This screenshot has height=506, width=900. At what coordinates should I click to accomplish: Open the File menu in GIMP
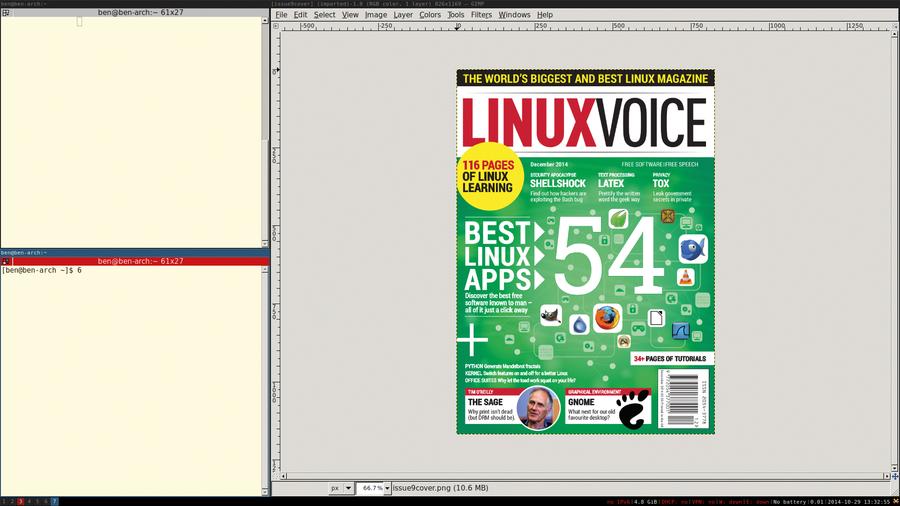tap(281, 15)
